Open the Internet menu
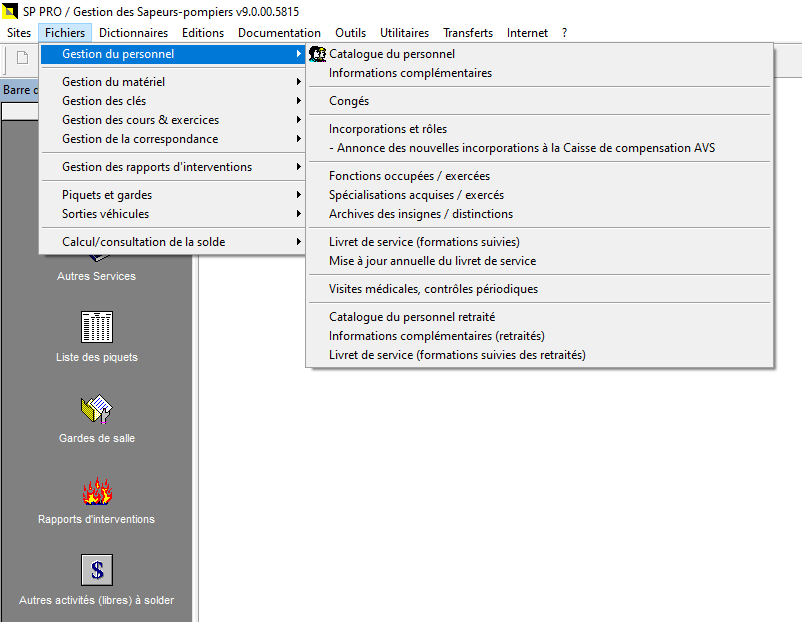Screen dimensions: 802x622 click(x=527, y=32)
